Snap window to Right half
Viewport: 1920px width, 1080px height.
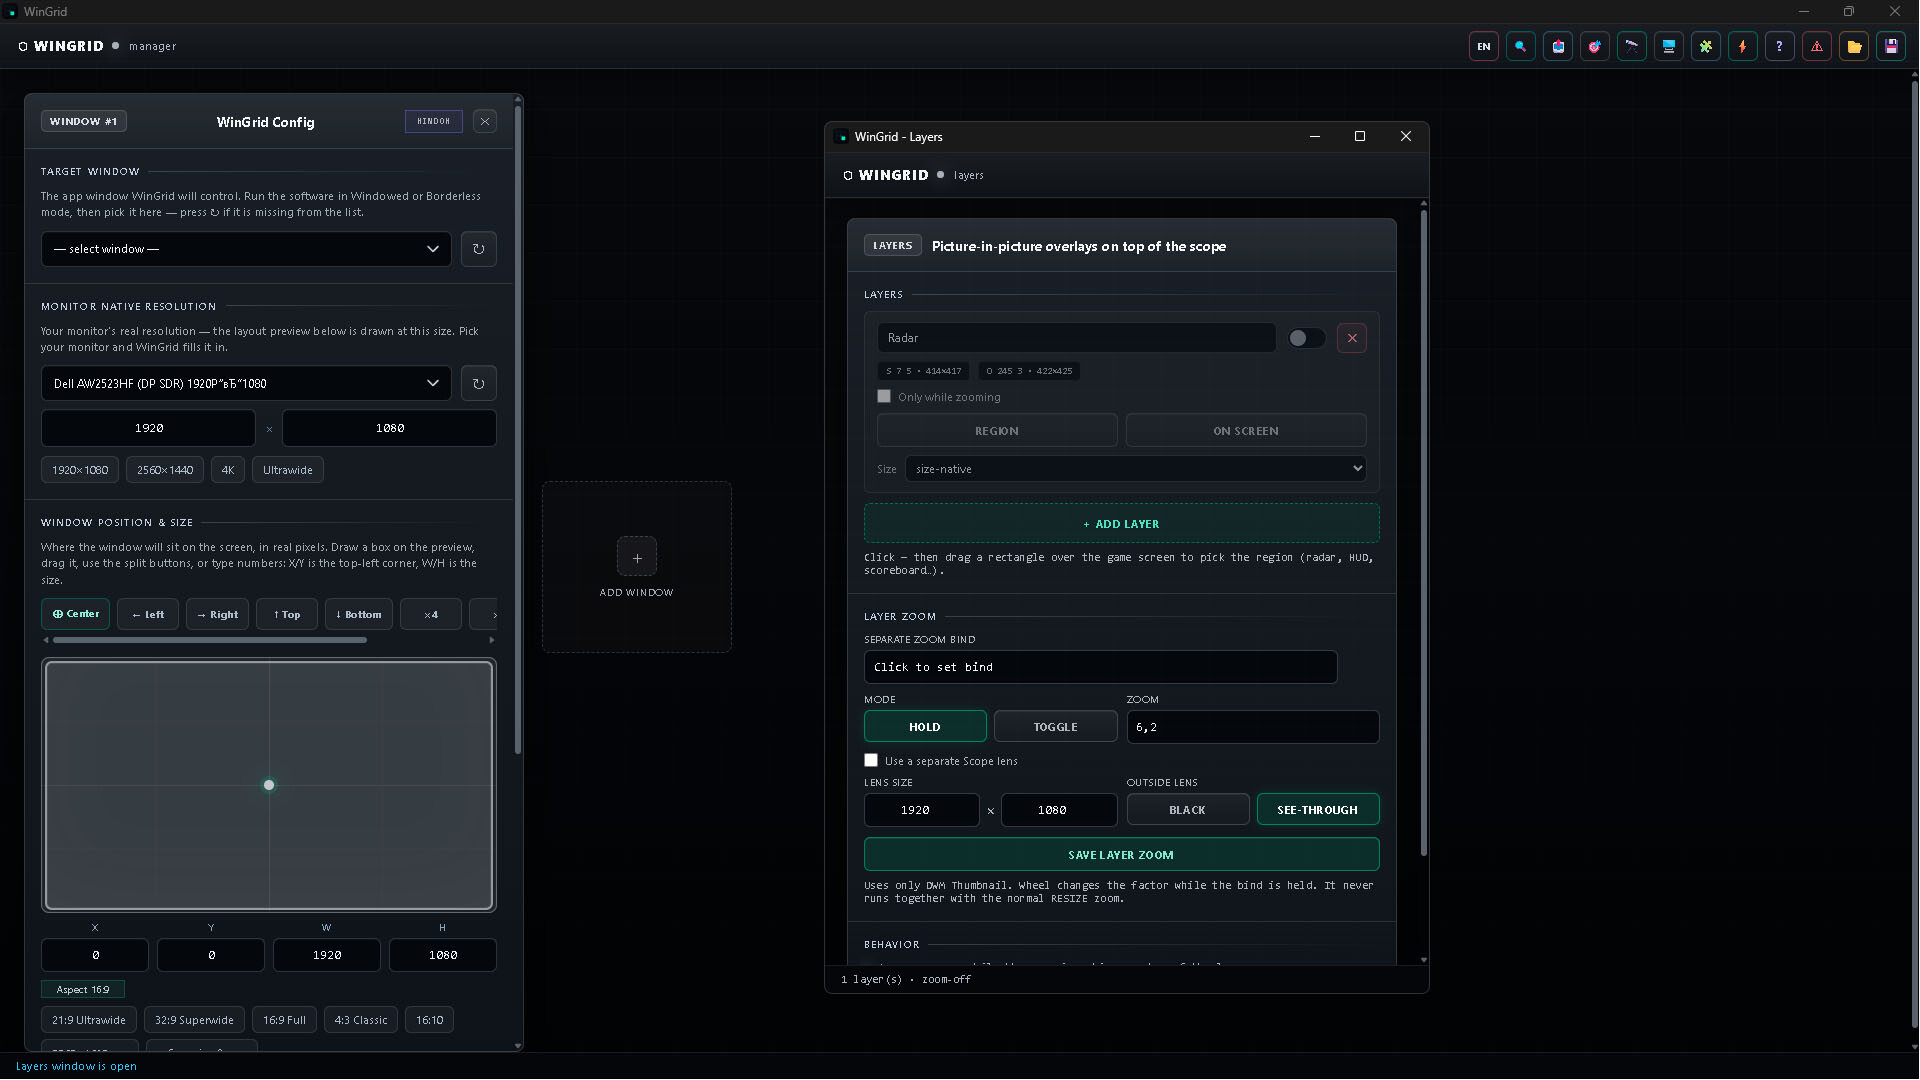click(218, 614)
